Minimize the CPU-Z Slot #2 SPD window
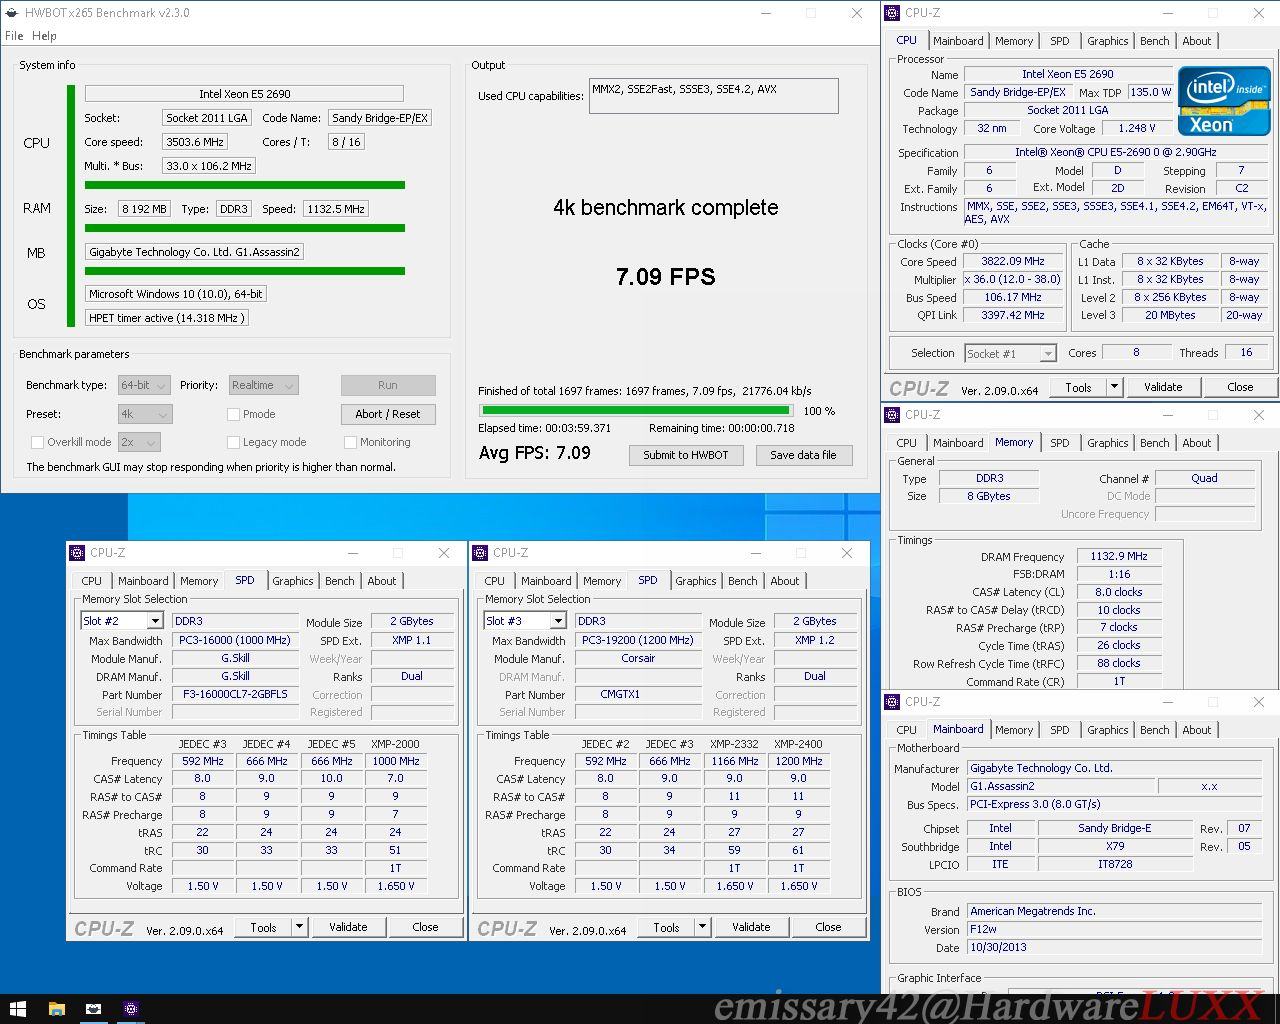1280x1024 pixels. coord(352,552)
